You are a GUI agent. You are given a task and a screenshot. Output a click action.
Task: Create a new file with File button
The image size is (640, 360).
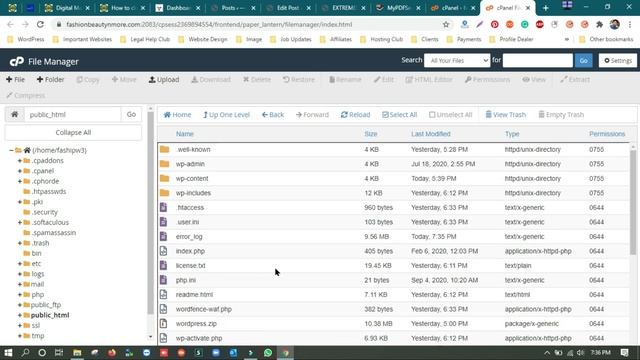tap(16, 80)
